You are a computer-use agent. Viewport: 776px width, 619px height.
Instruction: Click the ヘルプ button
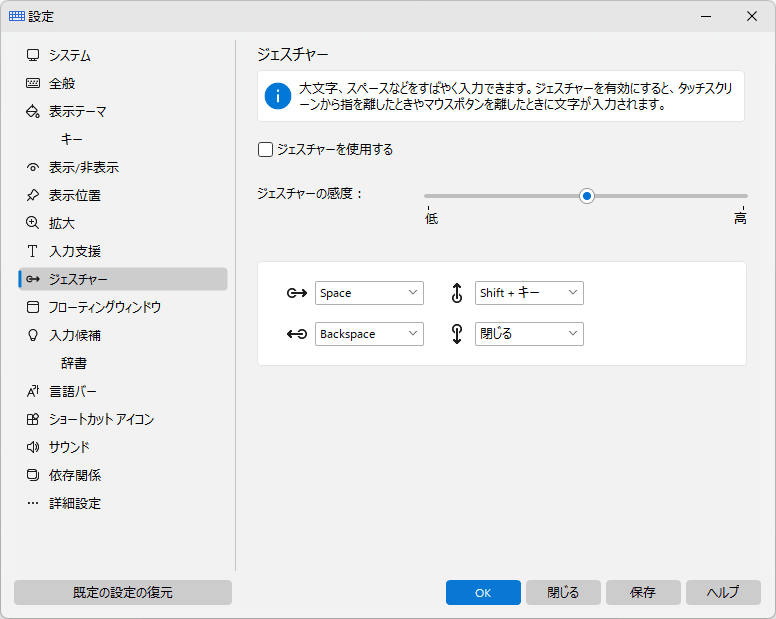723,592
